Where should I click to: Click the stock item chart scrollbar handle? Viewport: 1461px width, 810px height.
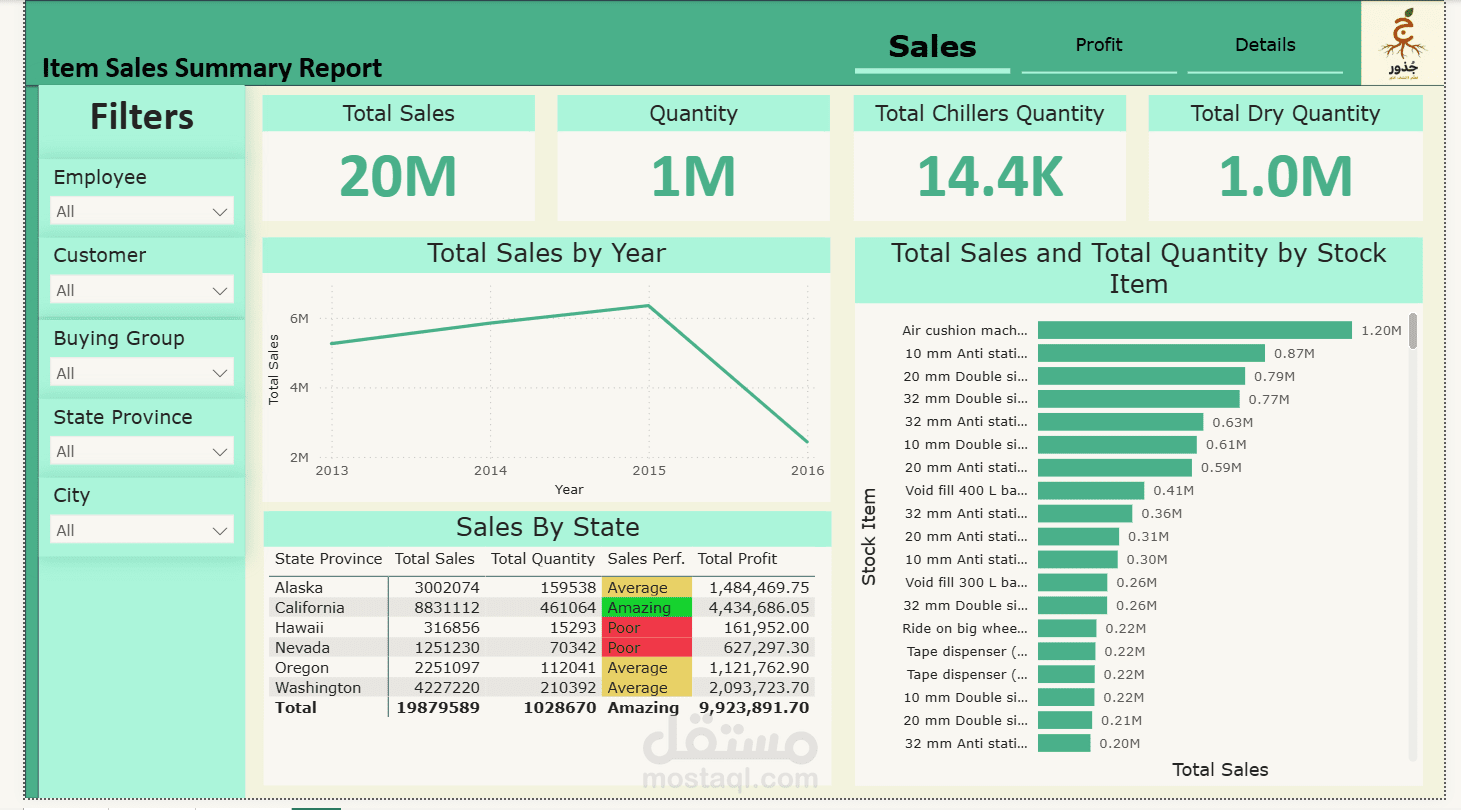(x=1413, y=331)
